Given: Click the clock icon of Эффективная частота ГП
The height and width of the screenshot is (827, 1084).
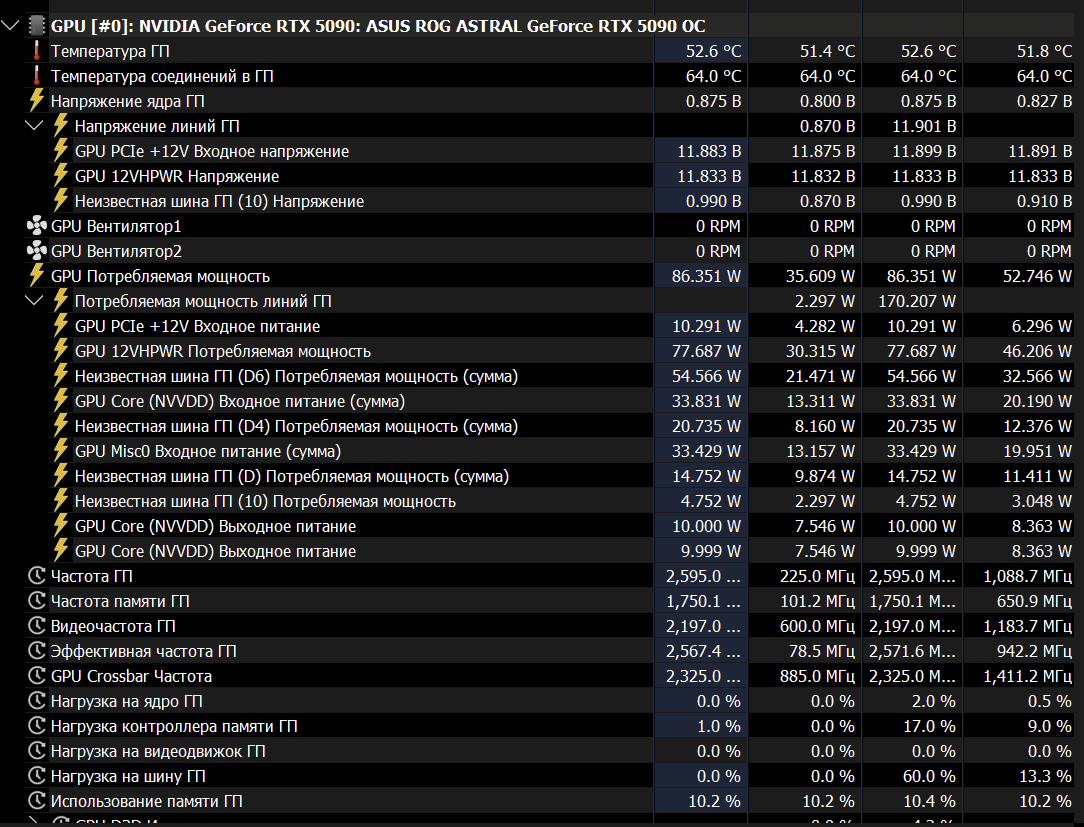Looking at the screenshot, I should [x=37, y=651].
